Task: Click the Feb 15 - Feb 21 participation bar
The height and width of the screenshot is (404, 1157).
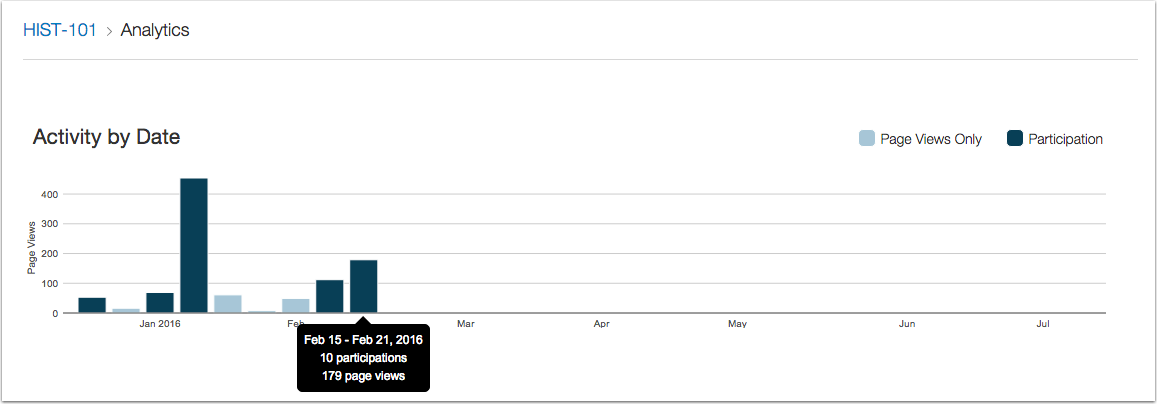Action: (364, 286)
